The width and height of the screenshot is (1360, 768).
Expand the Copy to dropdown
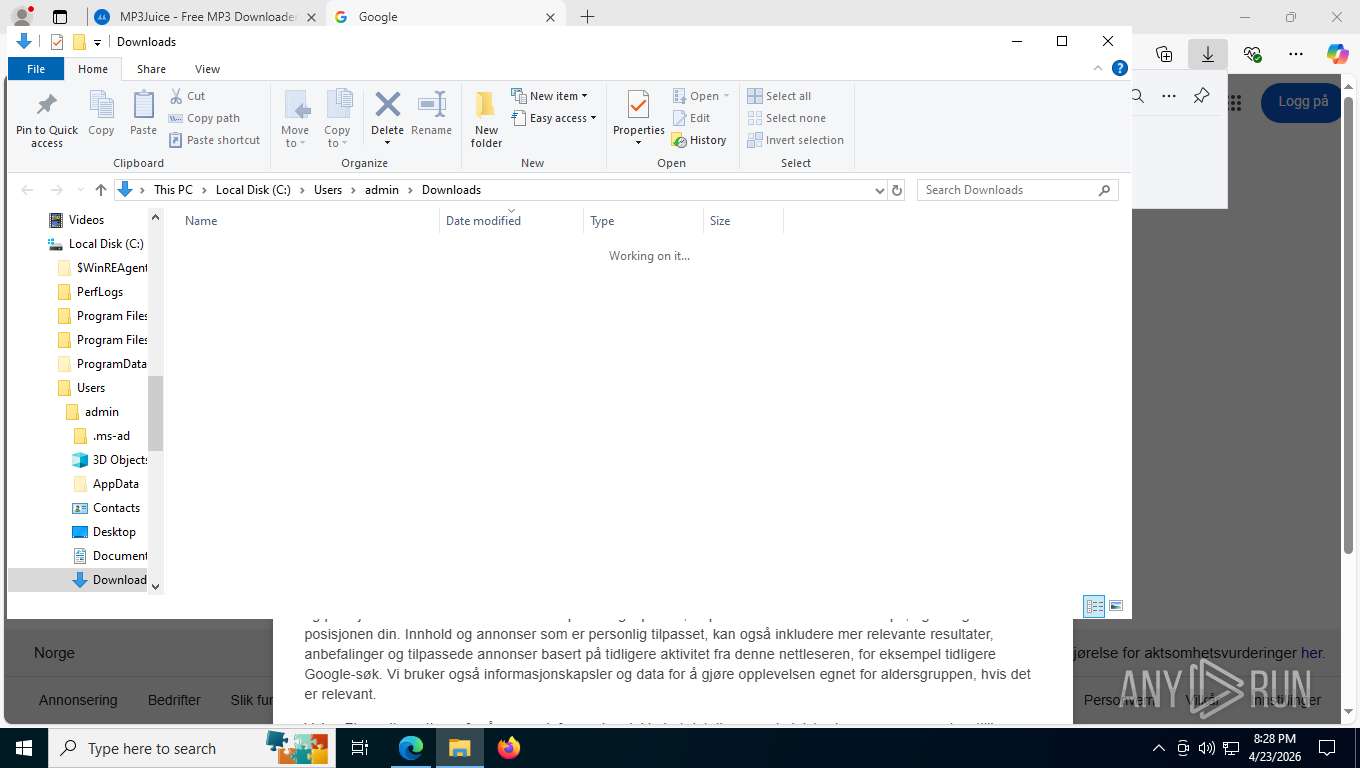click(x=337, y=137)
